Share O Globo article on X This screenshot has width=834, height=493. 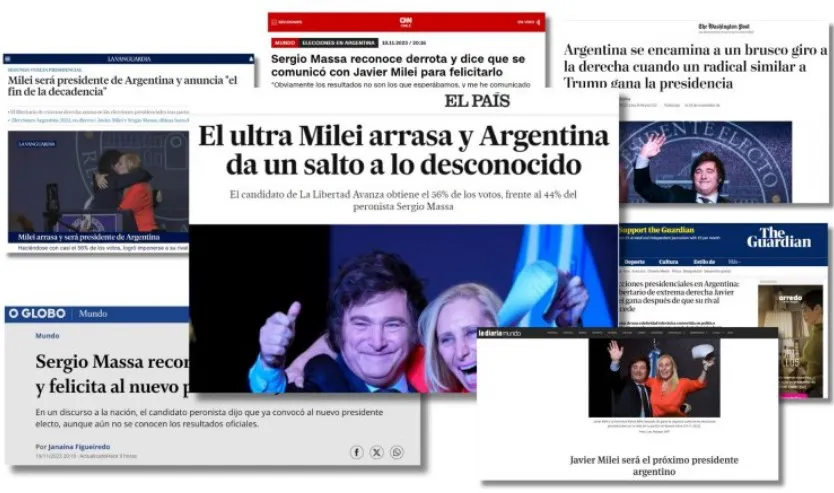(377, 452)
